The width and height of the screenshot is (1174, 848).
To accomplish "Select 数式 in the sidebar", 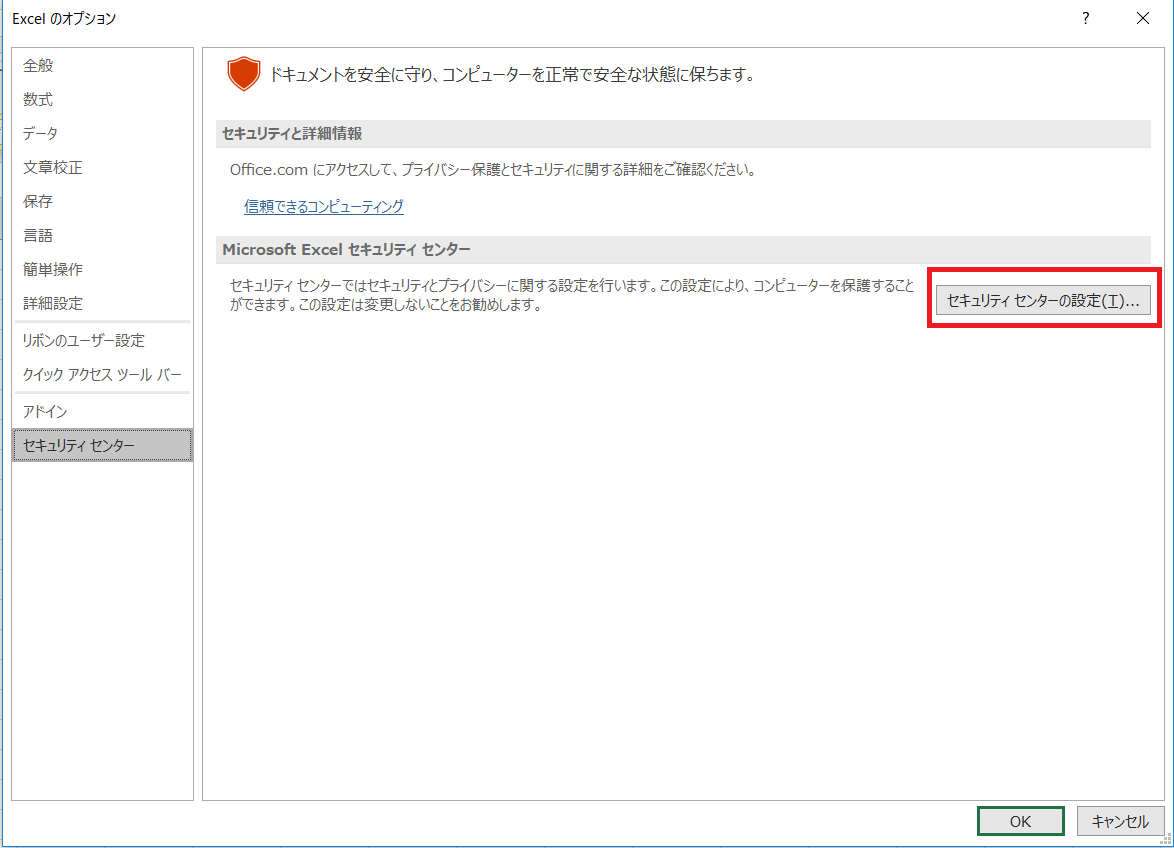I will tap(38, 99).
